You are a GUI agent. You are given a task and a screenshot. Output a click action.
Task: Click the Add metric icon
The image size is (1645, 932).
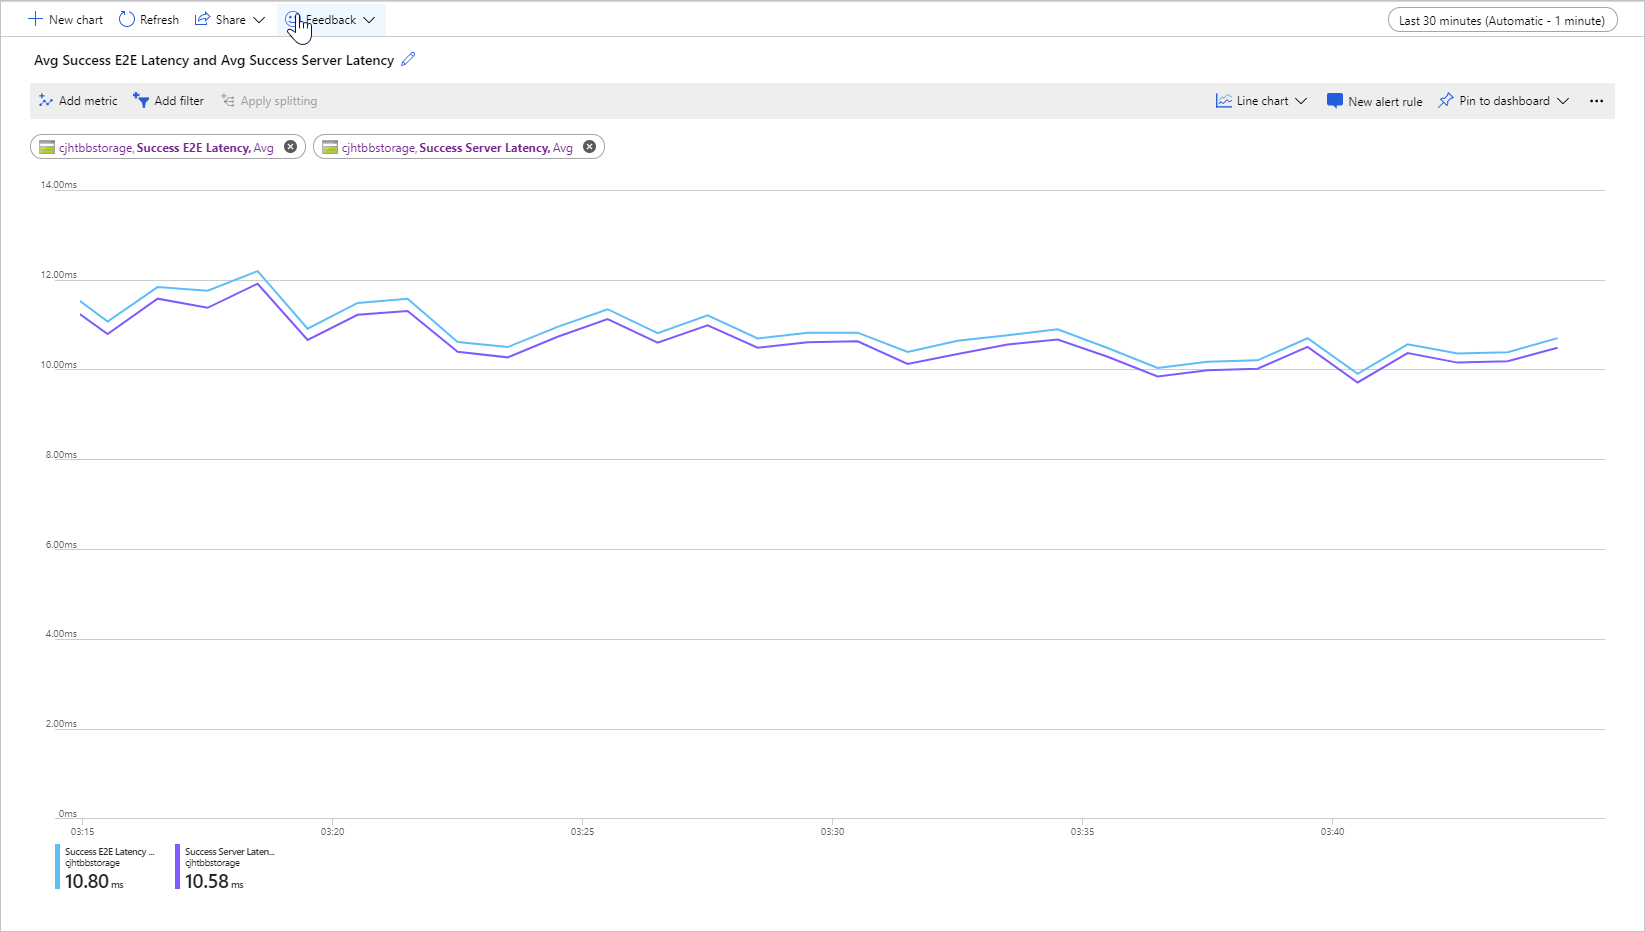46,100
